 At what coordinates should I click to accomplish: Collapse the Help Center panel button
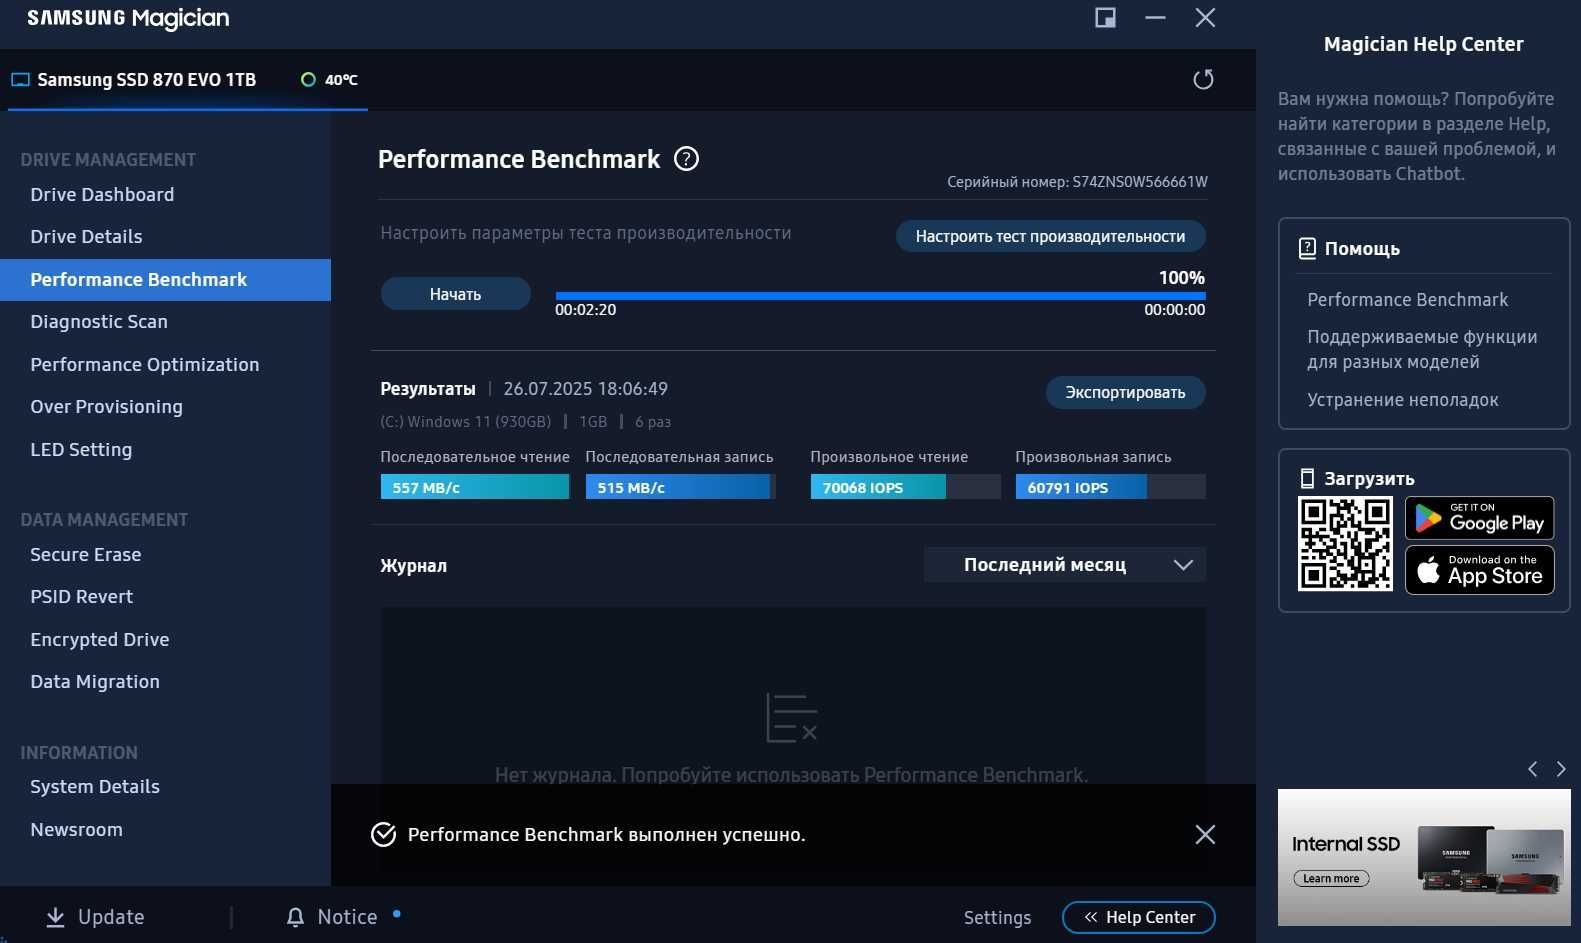point(1139,918)
